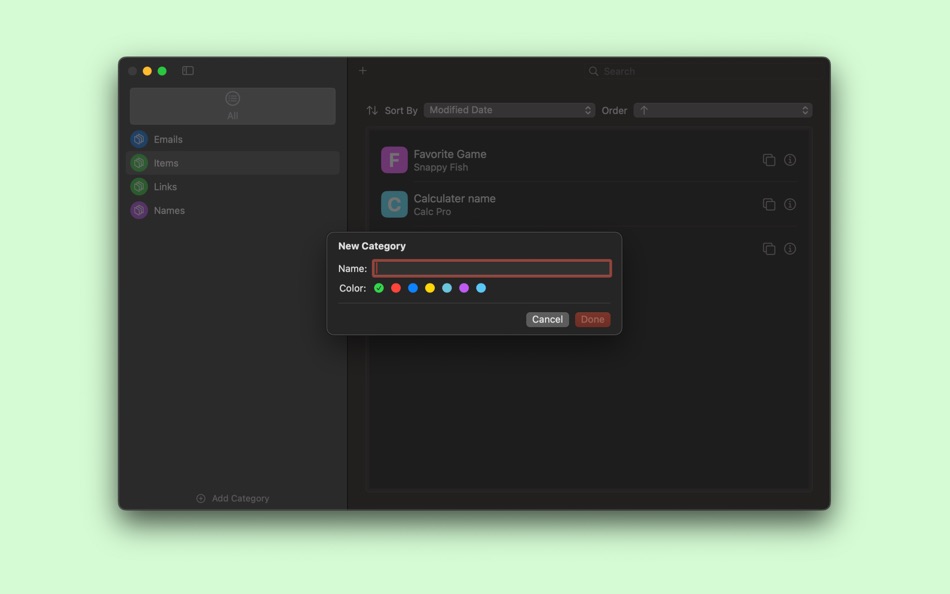Choose the yellow color swatch

(430, 288)
